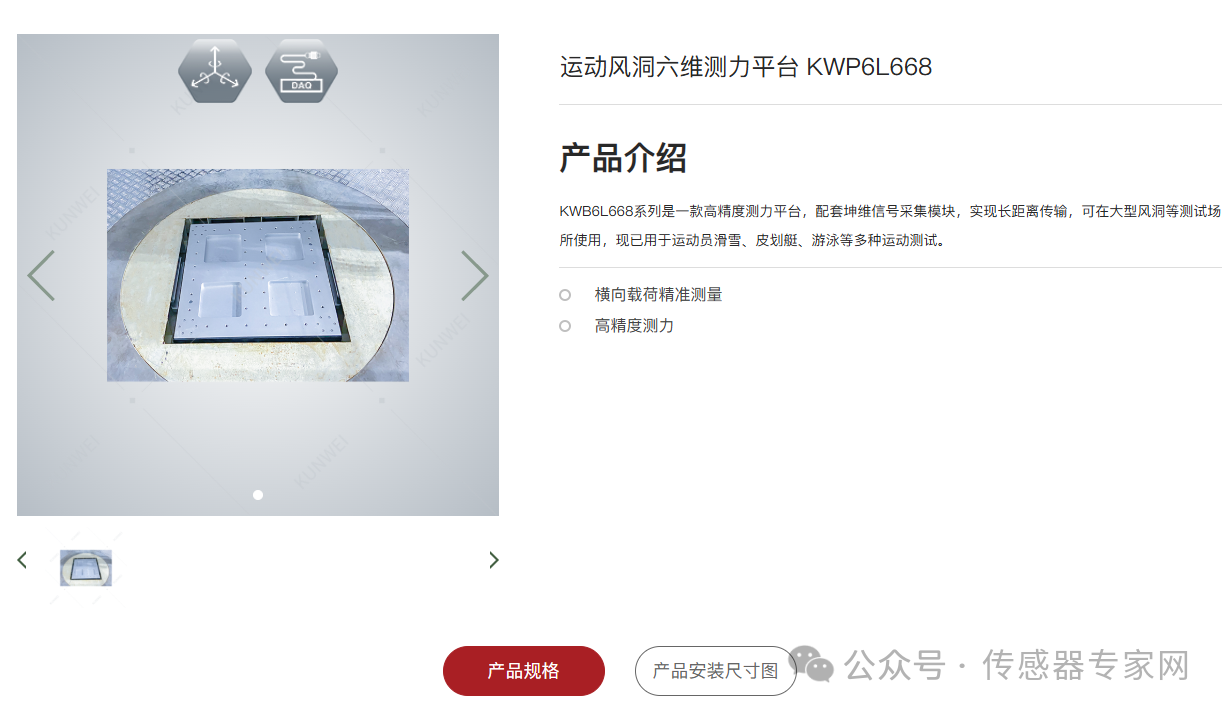Click the white carousel indicator dot
The height and width of the screenshot is (714, 1229).
[x=258, y=495]
